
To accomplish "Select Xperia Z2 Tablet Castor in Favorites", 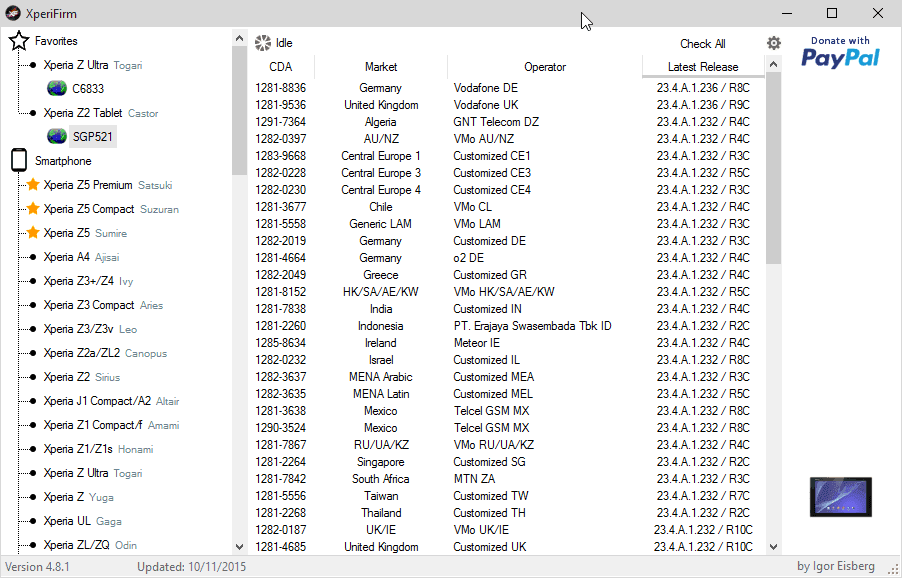I will 101,113.
